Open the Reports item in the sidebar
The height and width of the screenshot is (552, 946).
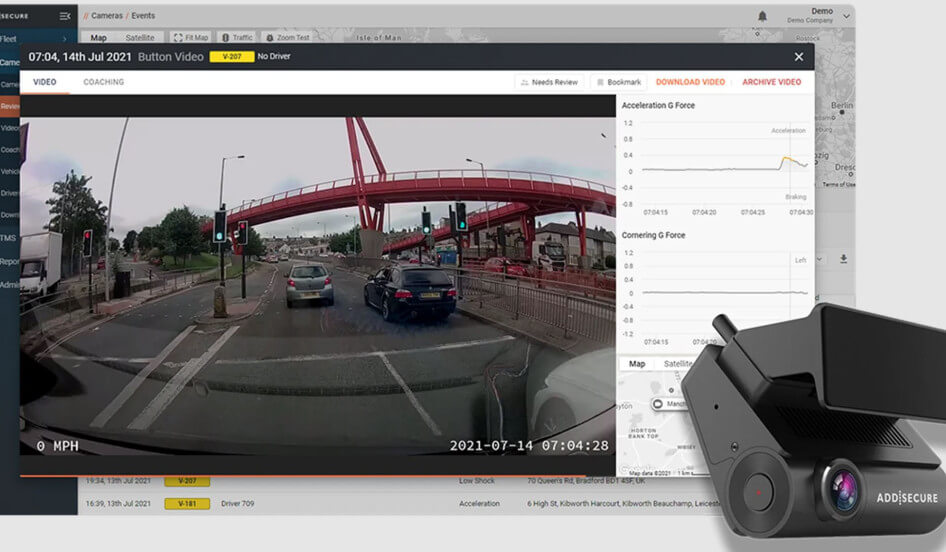(10, 261)
